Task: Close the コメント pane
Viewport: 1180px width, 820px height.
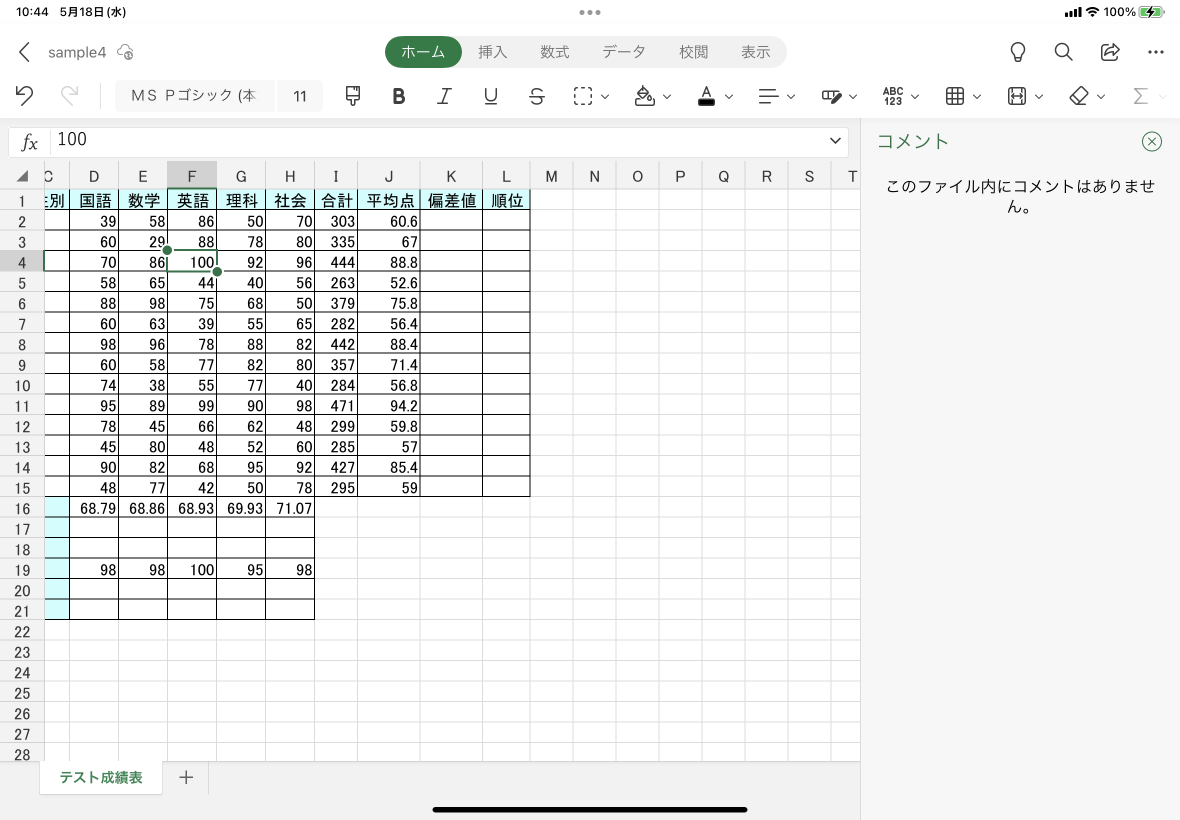Action: pos(1151,141)
